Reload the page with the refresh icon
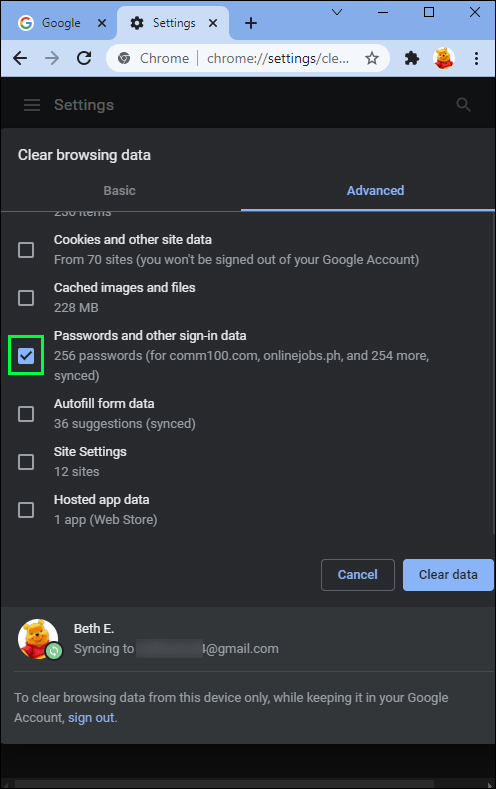Screen dimensions: 496x789 [84, 58]
